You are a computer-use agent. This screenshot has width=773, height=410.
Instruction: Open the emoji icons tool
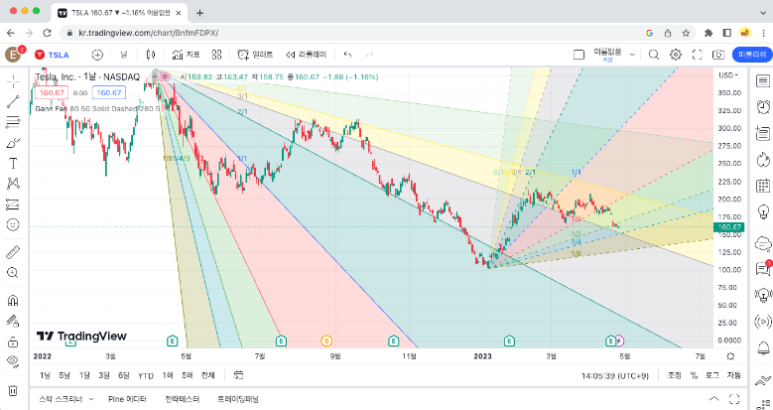[13, 225]
